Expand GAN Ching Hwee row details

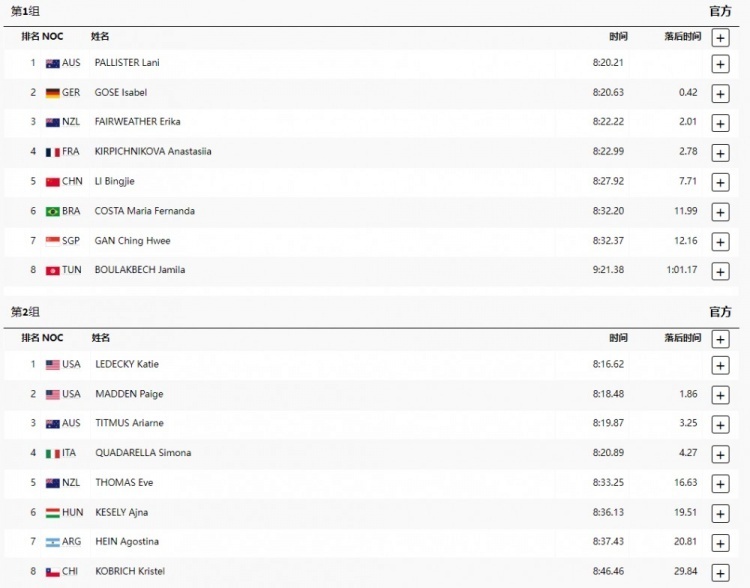click(720, 242)
